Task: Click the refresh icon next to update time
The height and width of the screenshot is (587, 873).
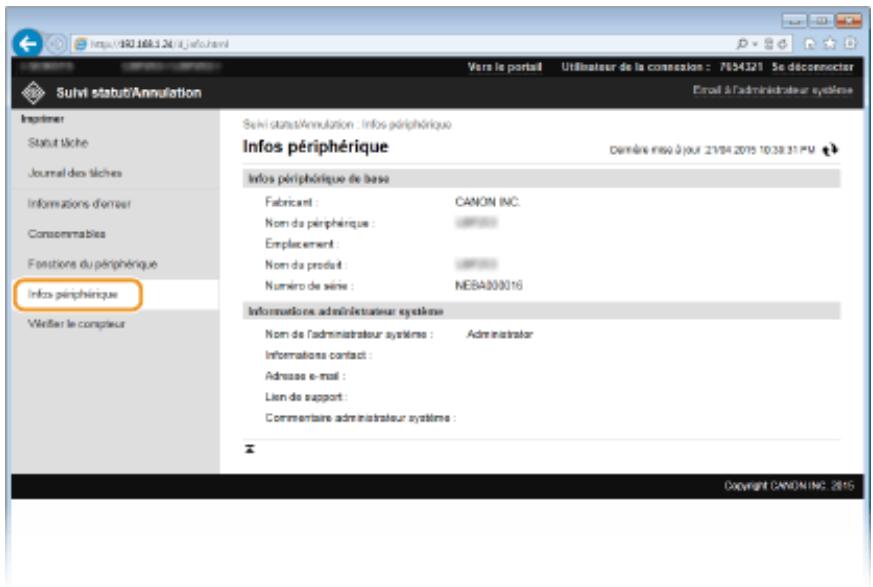Action: [830, 149]
